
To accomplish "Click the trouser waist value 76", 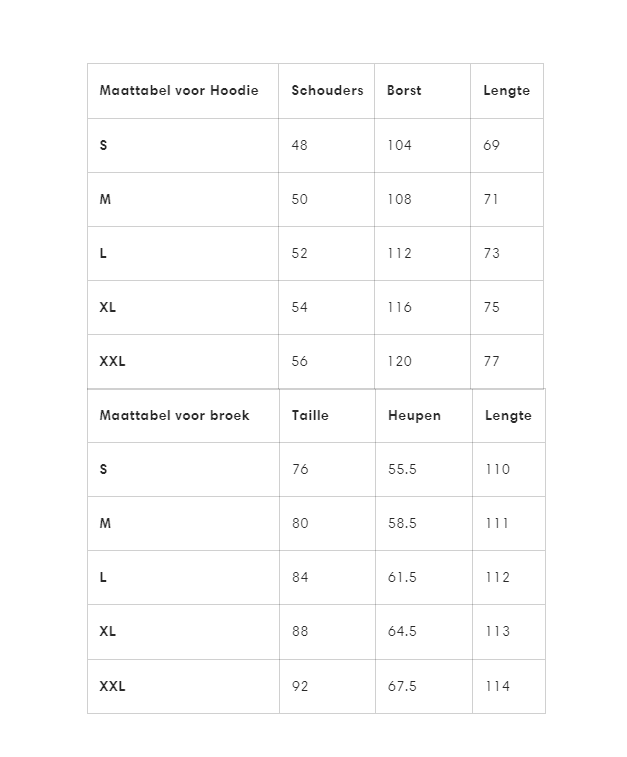I will point(300,469).
